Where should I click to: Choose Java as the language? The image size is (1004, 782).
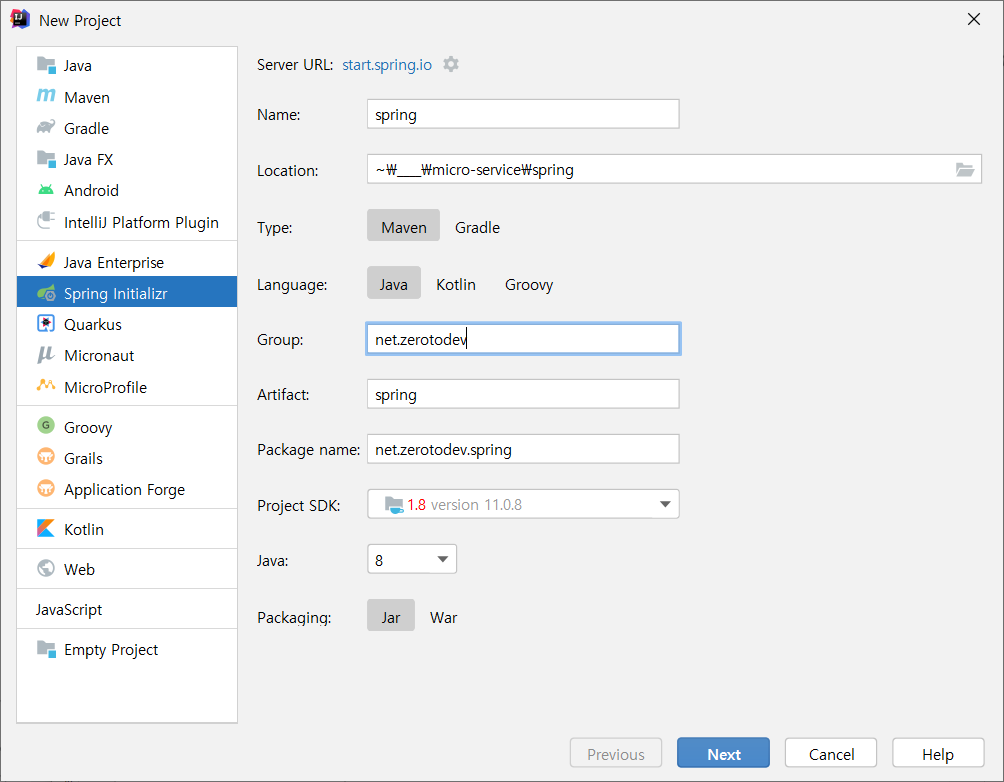(394, 282)
